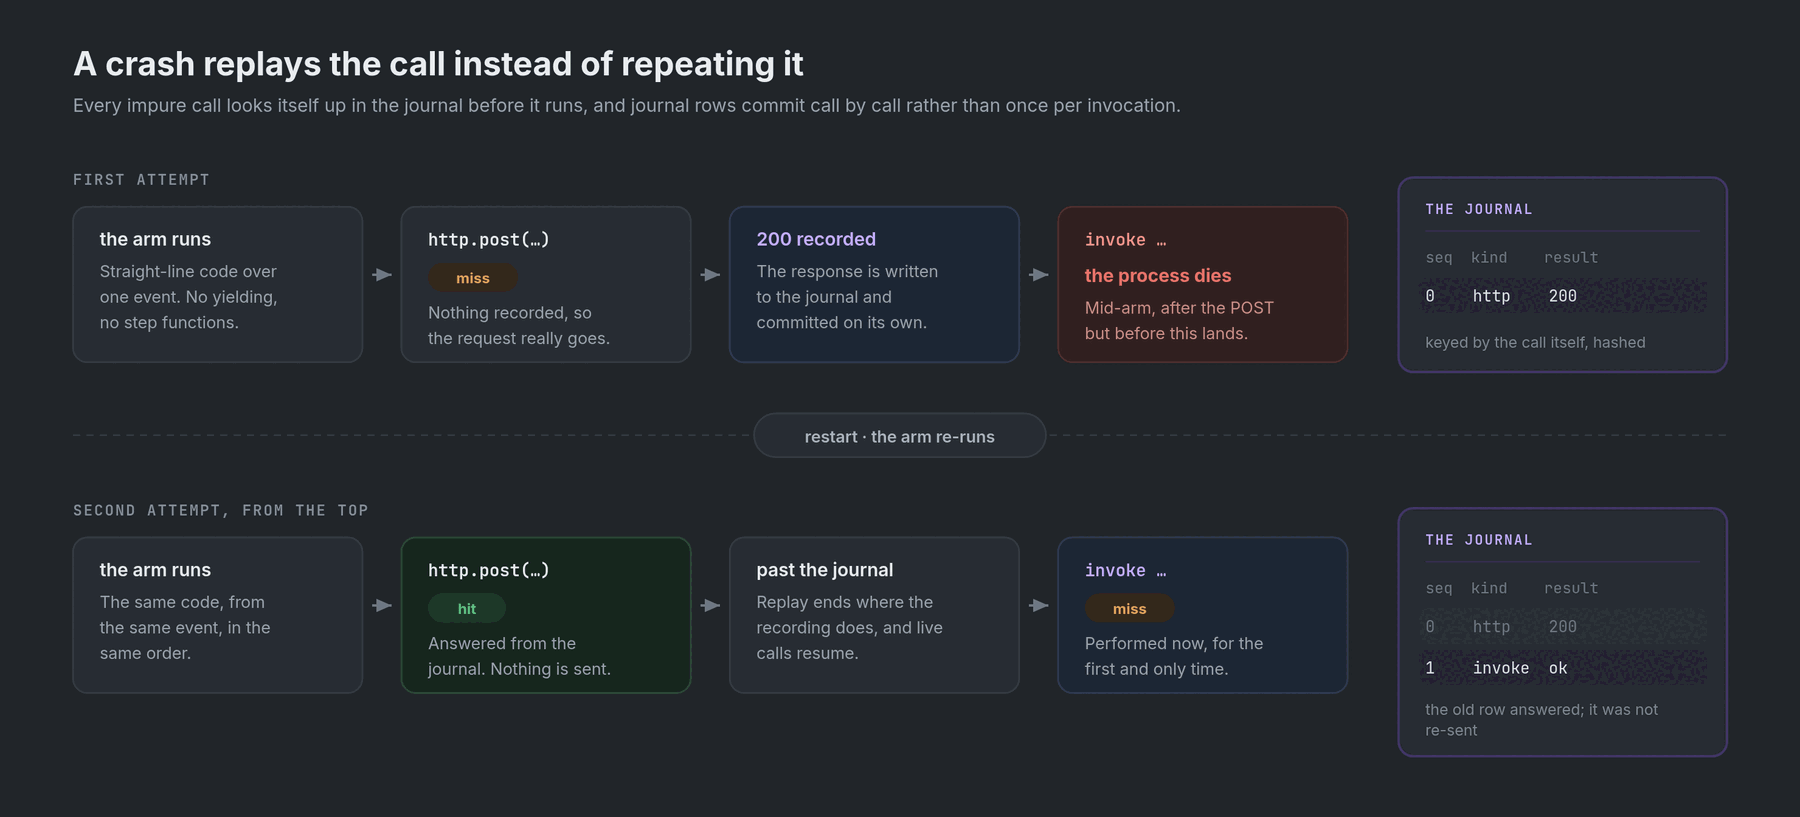
Task: Click the headline "A crash replays the call instead of repeating it"
Action: click(x=438, y=64)
